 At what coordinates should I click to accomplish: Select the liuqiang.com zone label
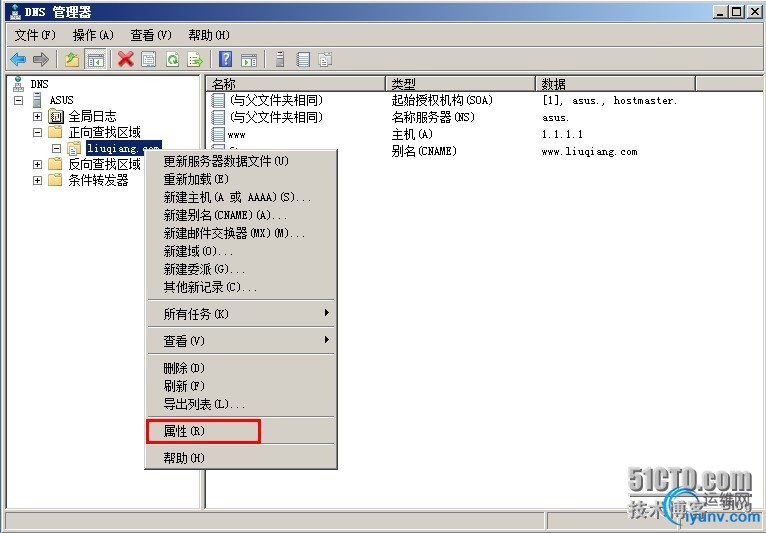pos(124,148)
